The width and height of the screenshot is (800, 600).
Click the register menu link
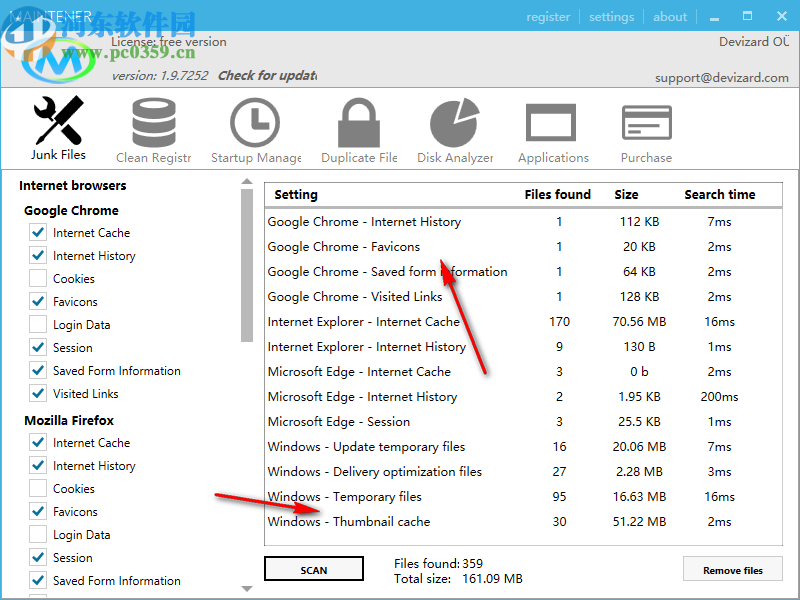[x=548, y=17]
